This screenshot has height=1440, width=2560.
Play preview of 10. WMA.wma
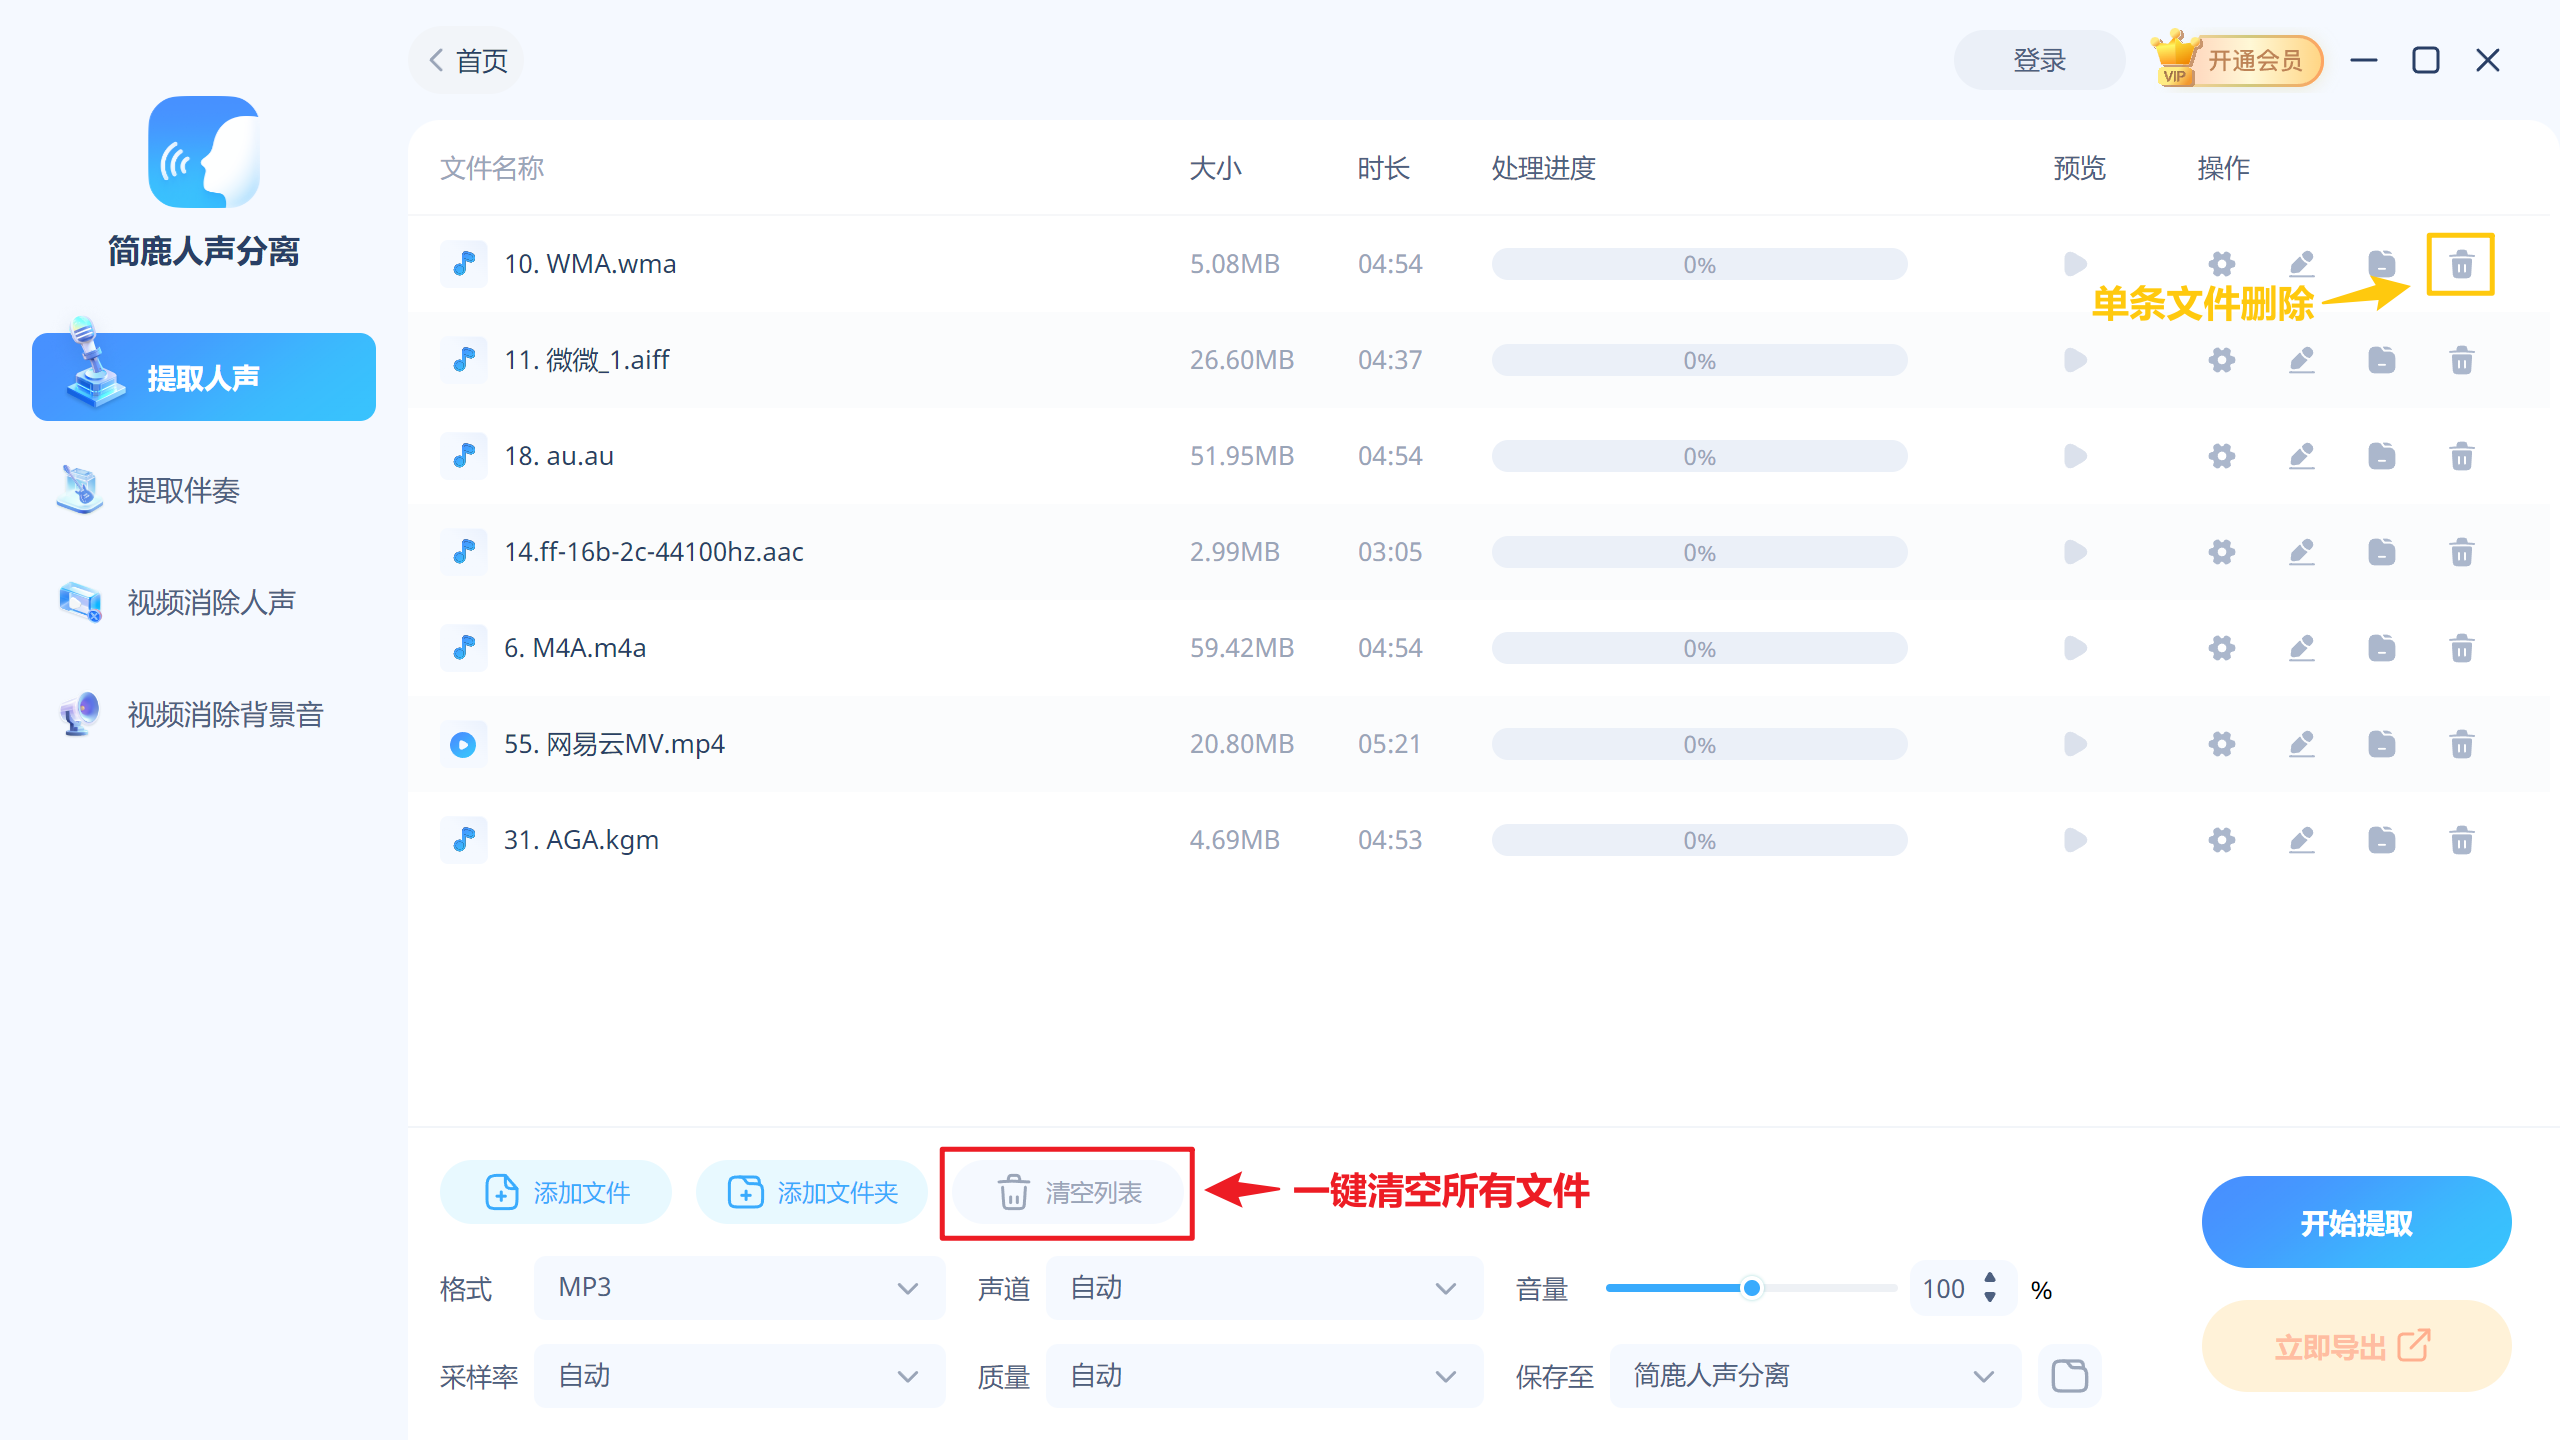(x=2075, y=264)
